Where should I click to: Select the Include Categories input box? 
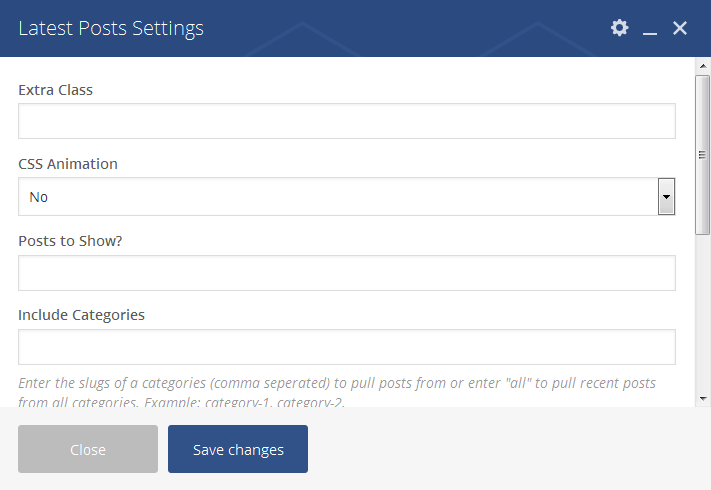point(347,347)
